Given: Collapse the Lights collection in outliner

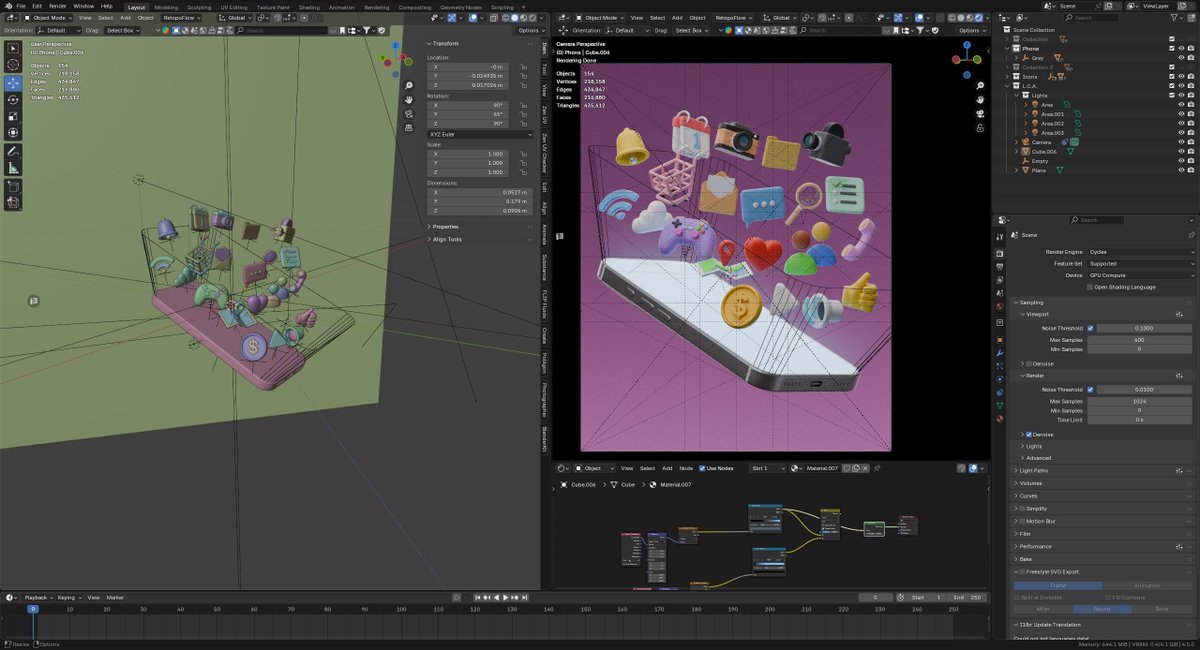Looking at the screenshot, I should [x=1016, y=95].
